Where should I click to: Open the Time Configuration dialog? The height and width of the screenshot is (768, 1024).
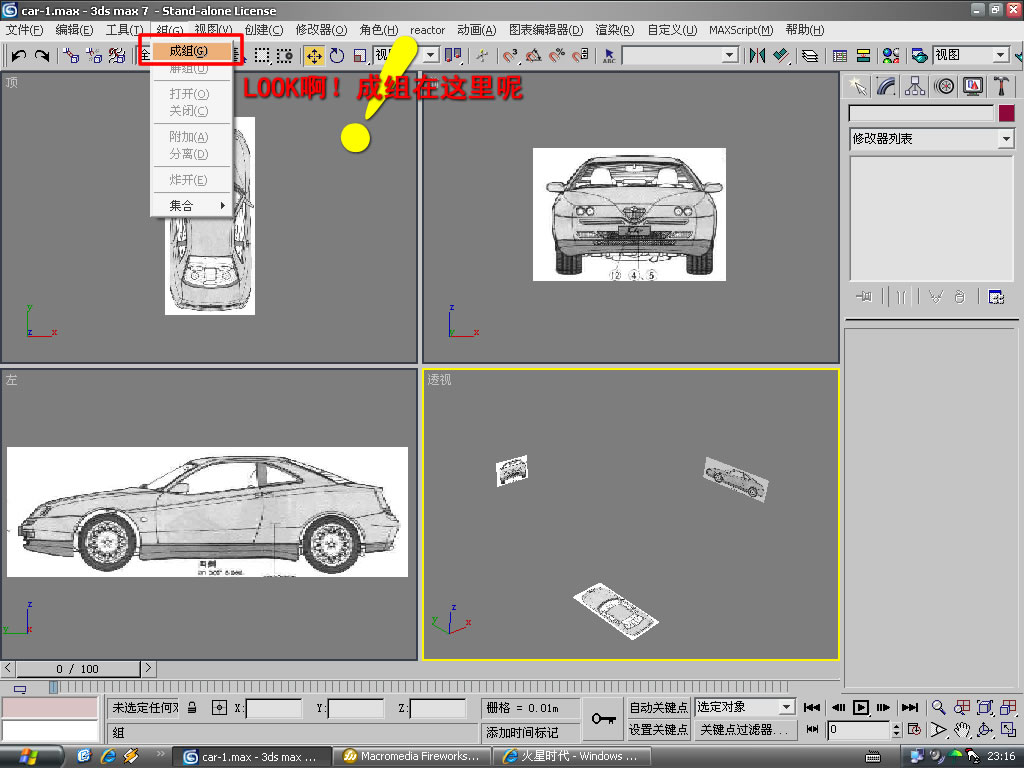click(x=914, y=729)
